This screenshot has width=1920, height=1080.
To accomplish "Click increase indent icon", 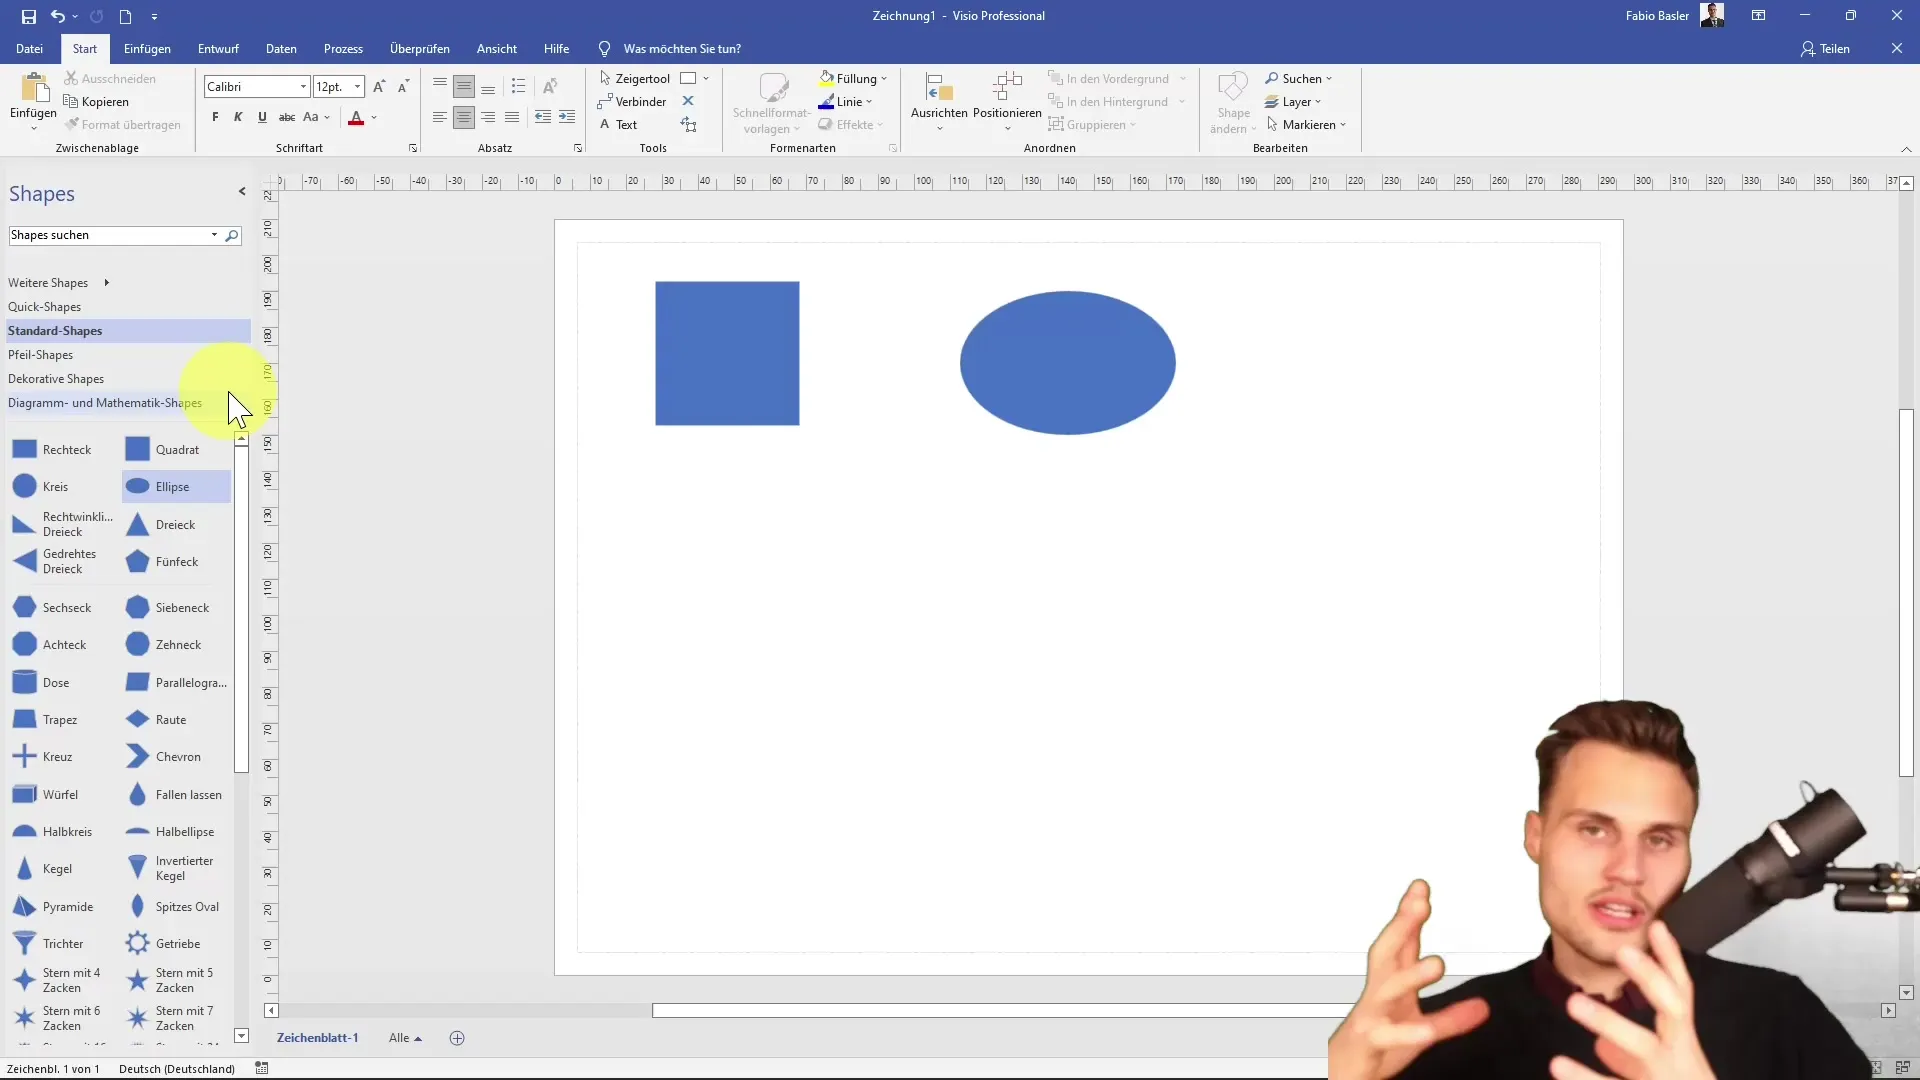I will tap(567, 117).
